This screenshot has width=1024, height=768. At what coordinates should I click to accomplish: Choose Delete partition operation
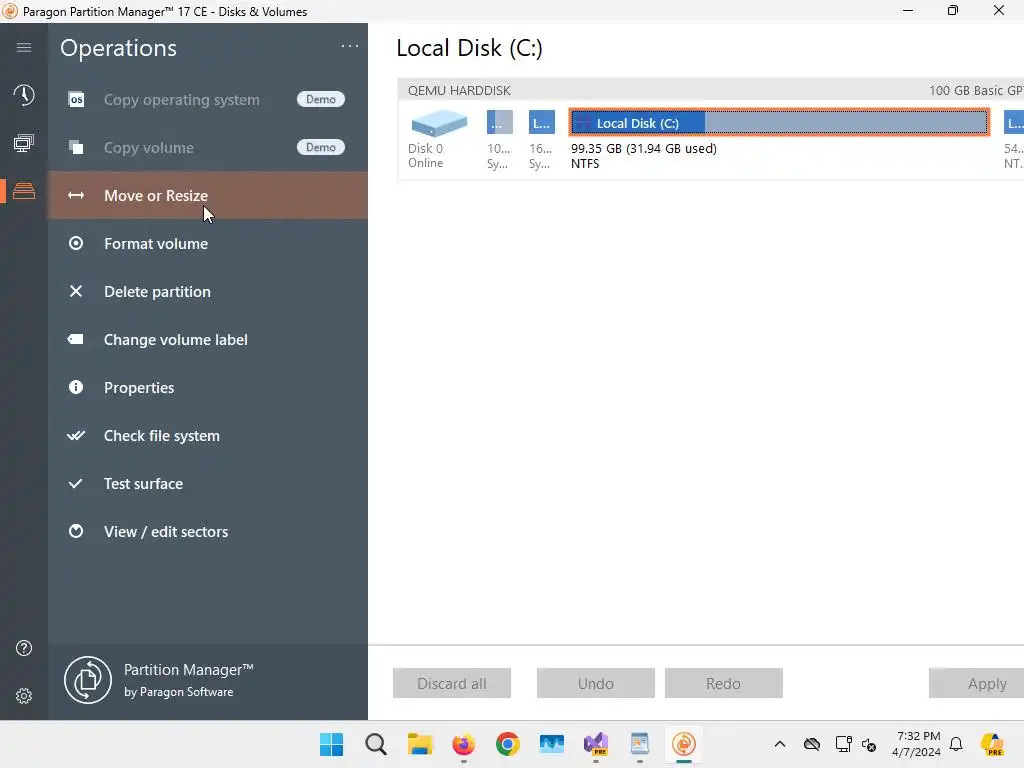(x=208, y=291)
